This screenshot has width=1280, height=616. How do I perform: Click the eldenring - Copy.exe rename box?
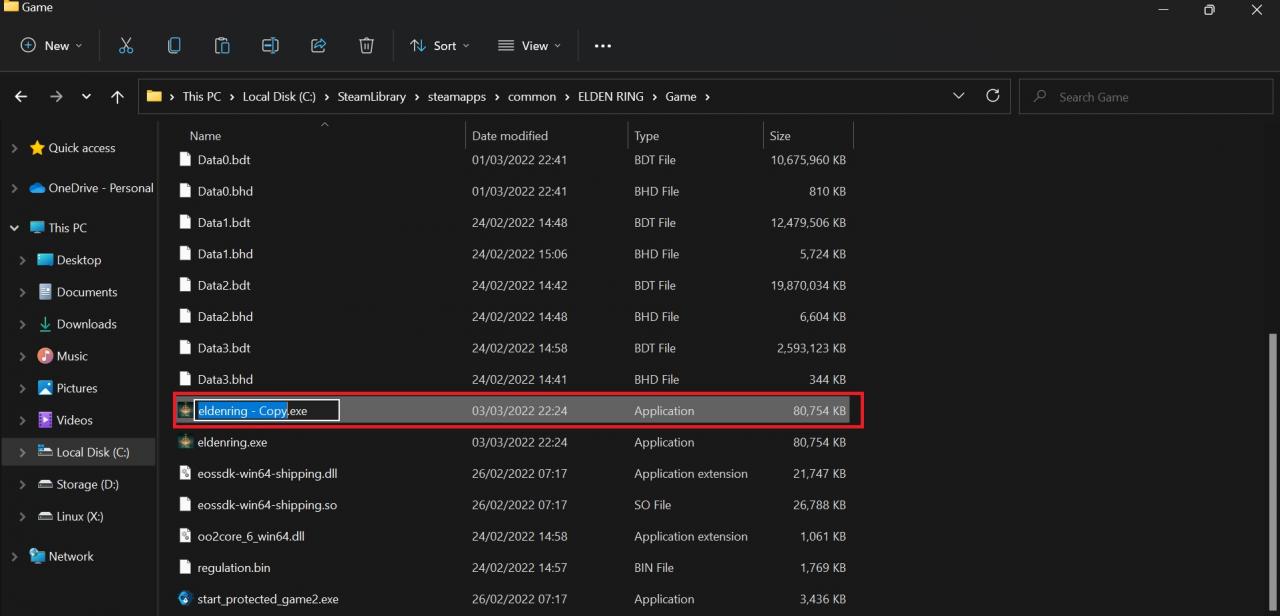pyautogui.click(x=267, y=410)
